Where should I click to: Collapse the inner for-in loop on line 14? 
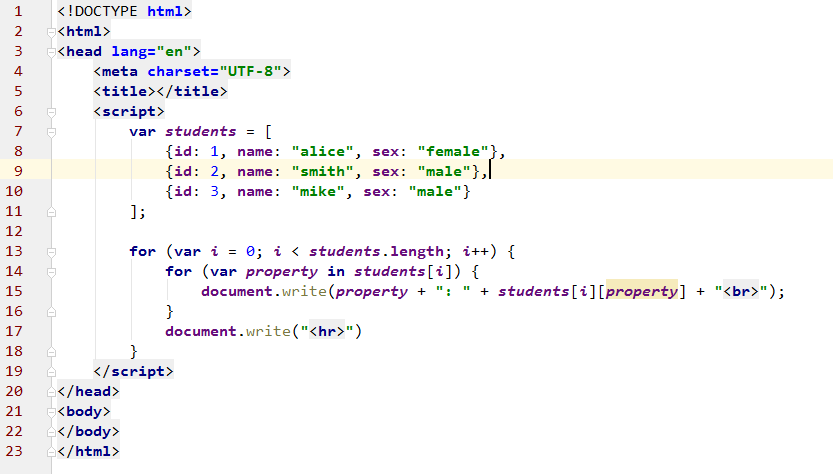pyautogui.click(x=51, y=273)
